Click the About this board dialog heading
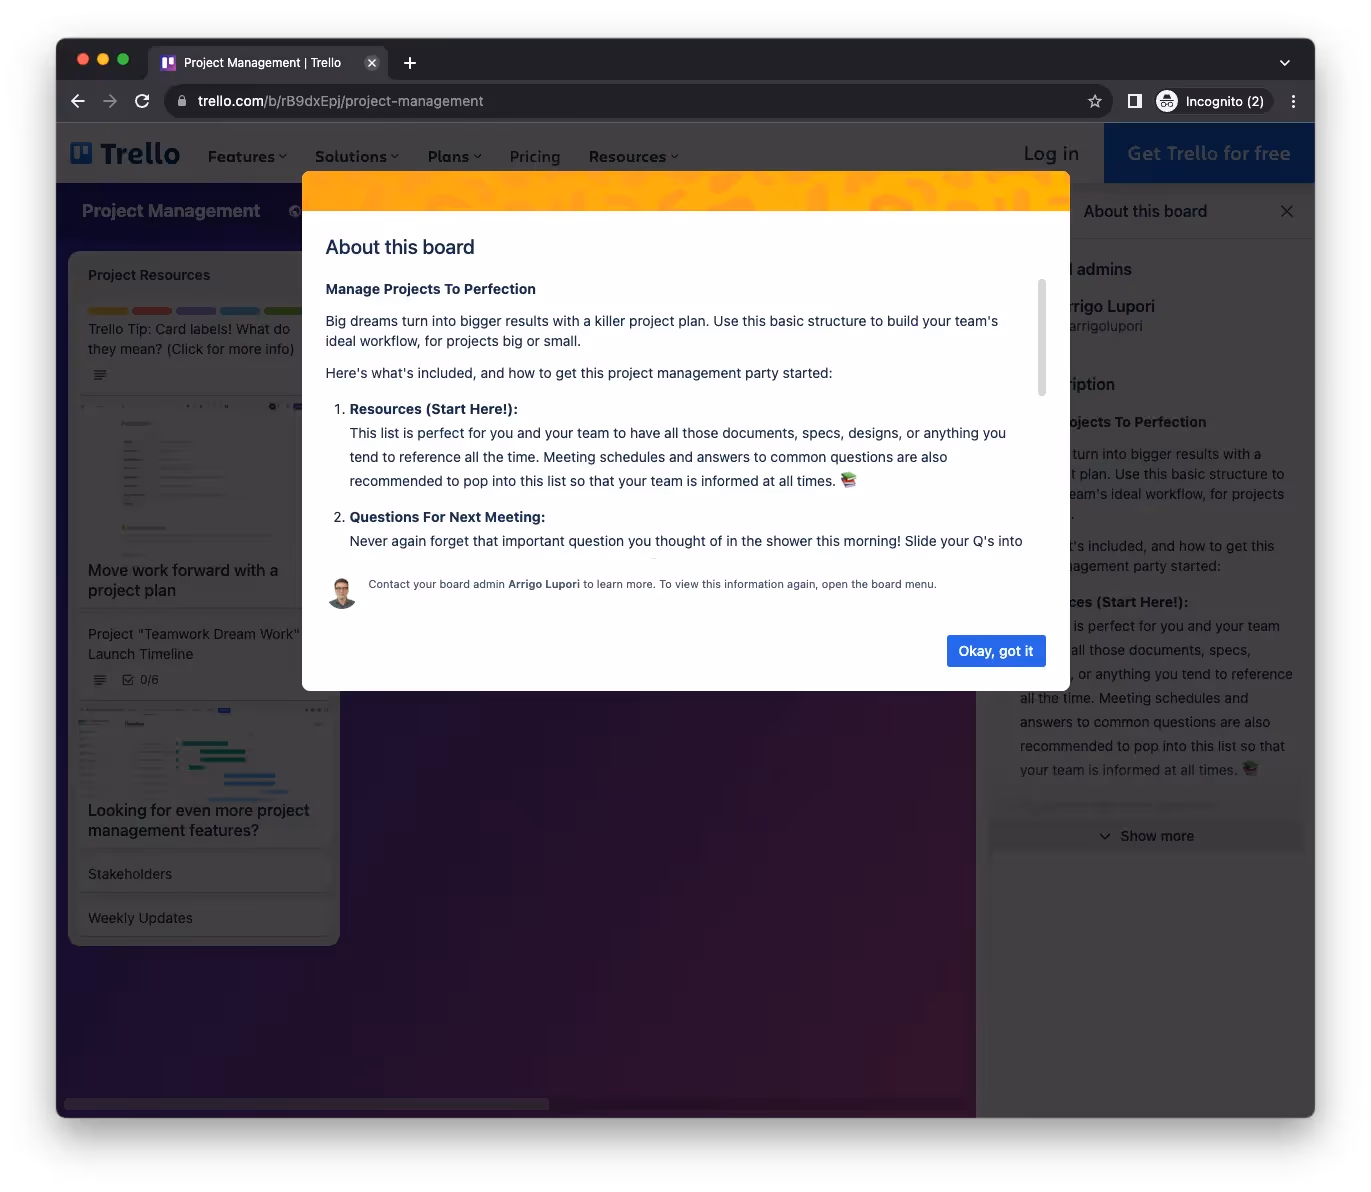 pyautogui.click(x=400, y=247)
